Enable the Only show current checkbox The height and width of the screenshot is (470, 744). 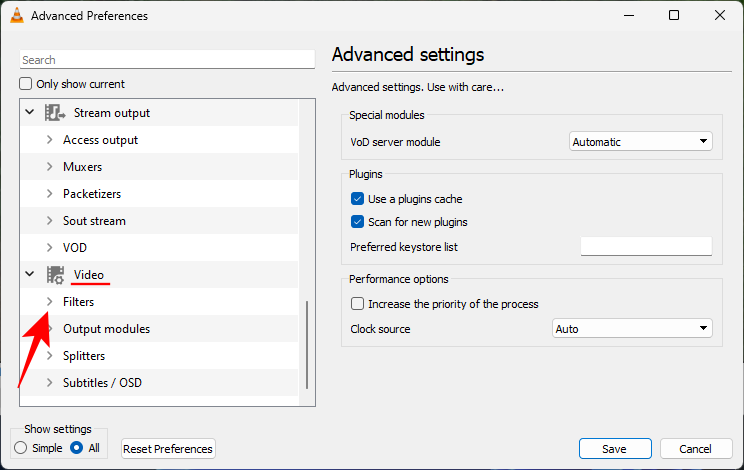(27, 84)
